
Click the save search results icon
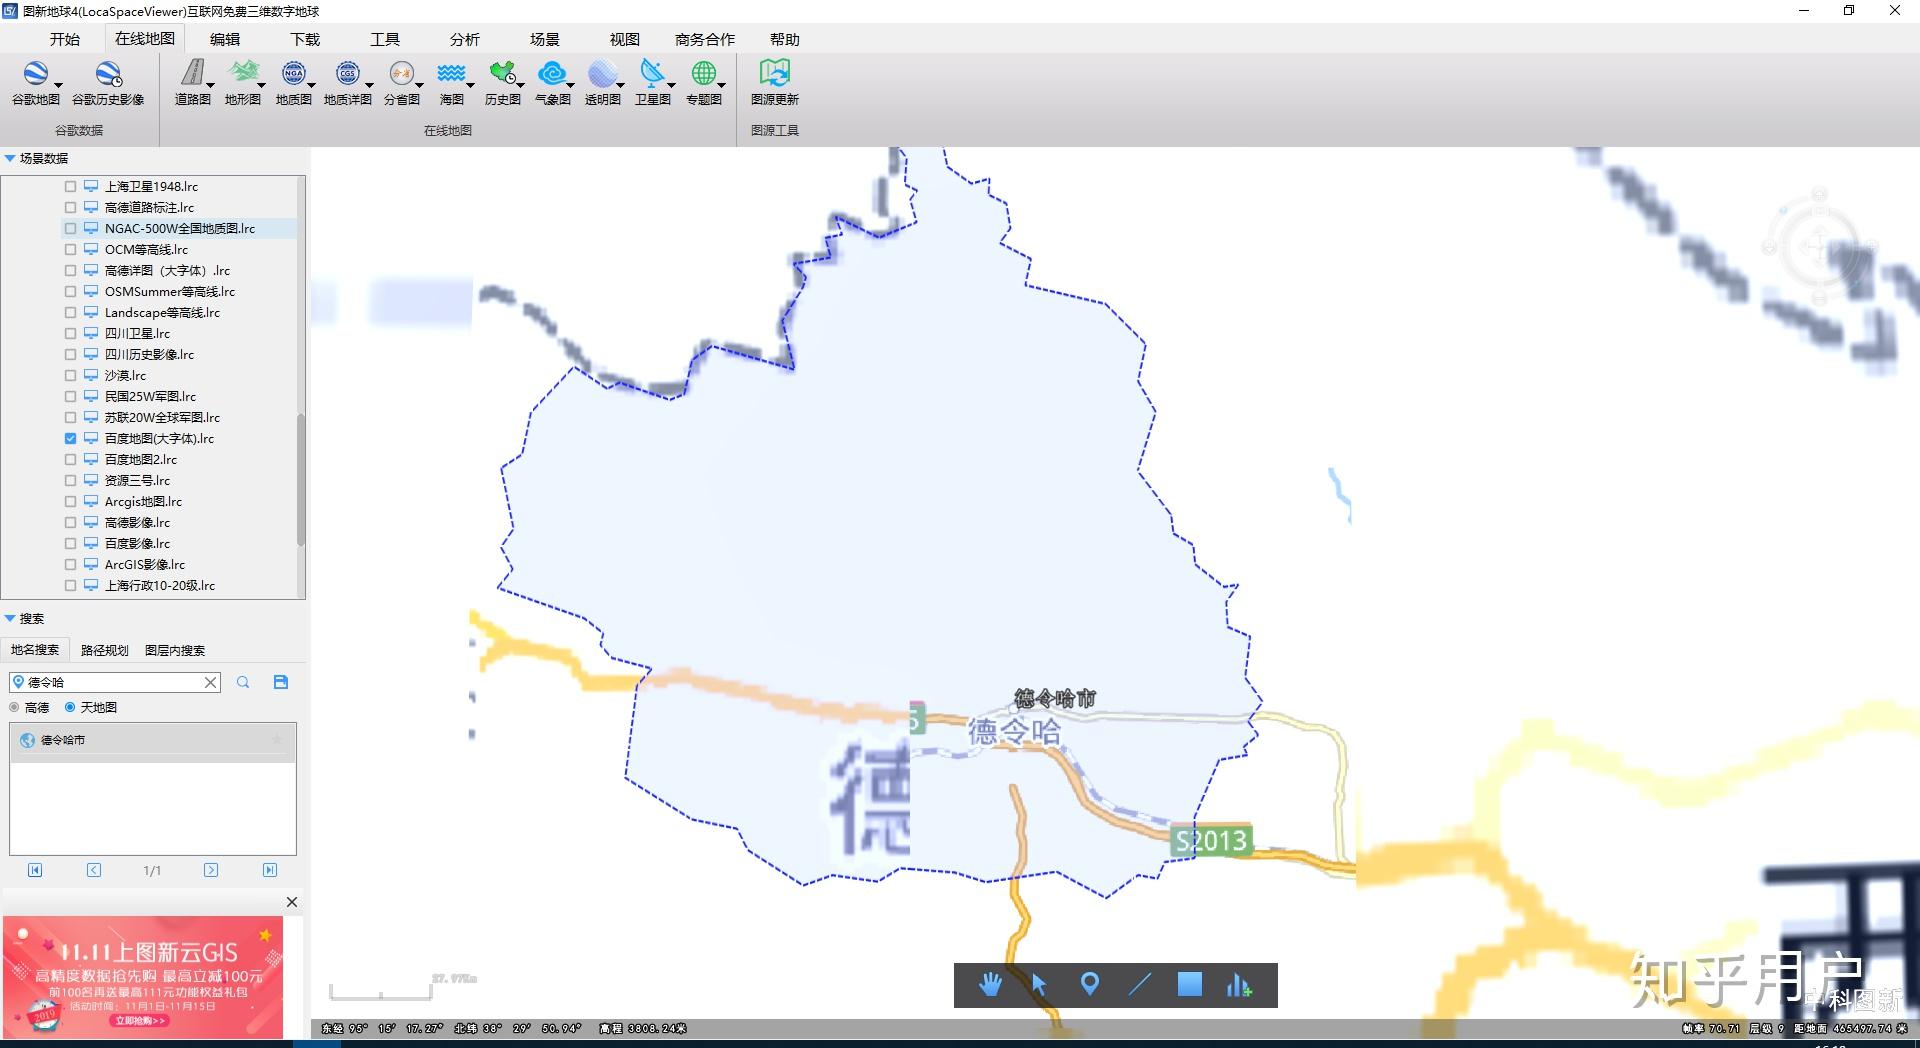click(281, 682)
